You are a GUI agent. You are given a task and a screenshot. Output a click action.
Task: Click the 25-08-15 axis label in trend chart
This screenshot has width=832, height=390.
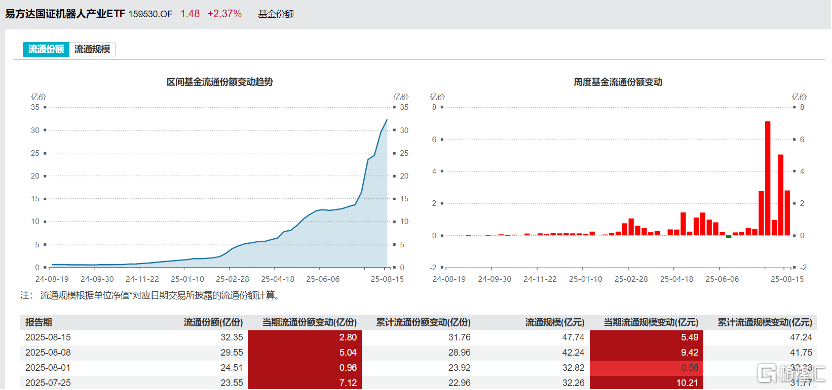[x=386, y=279]
